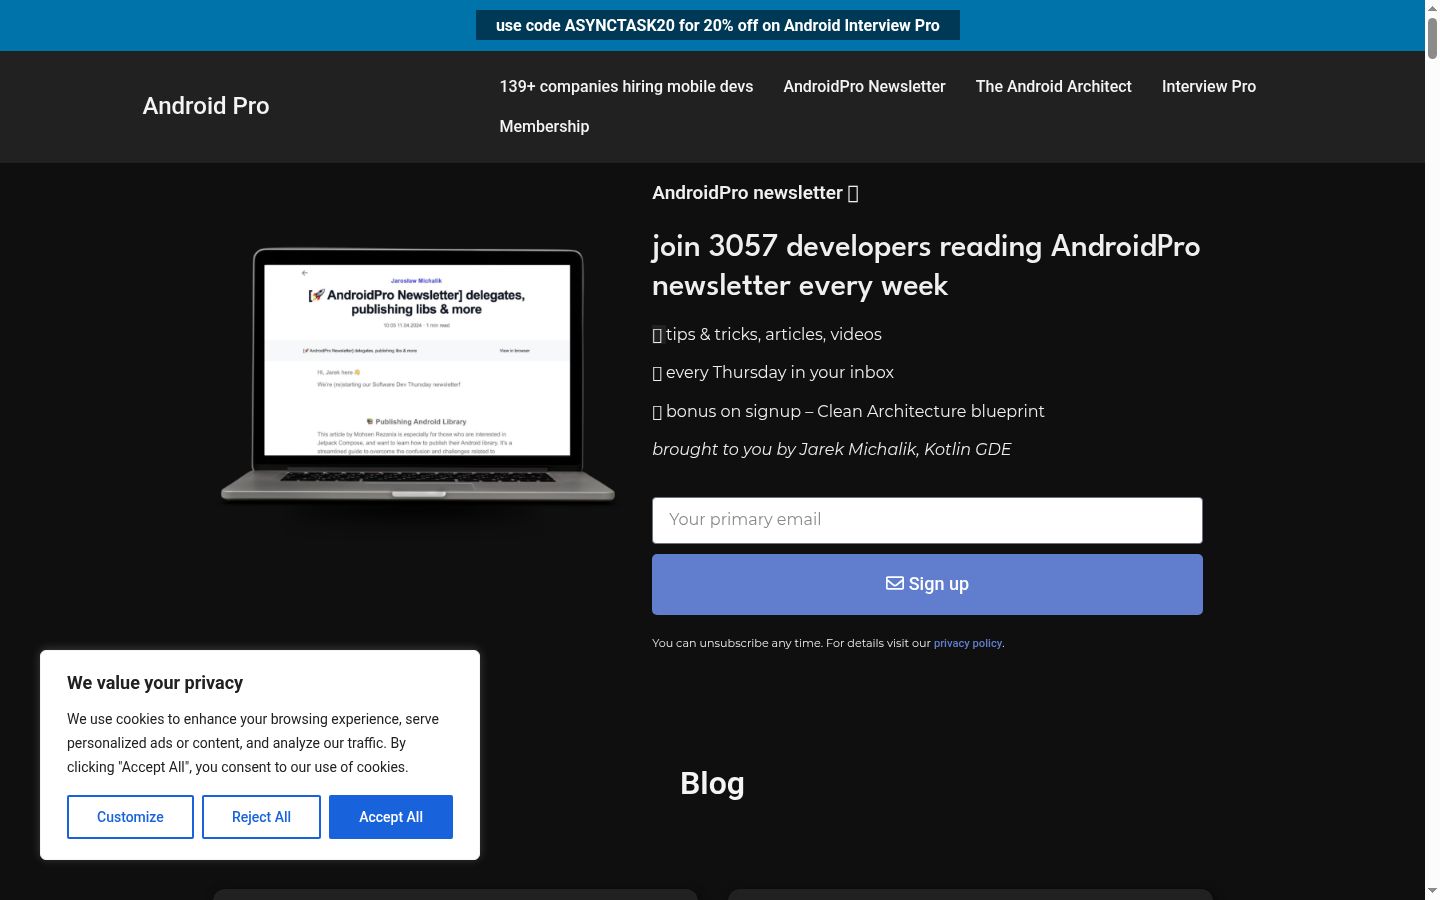
Task: Click 'brought to you by Jarek Michalik' text
Action: coord(832,450)
